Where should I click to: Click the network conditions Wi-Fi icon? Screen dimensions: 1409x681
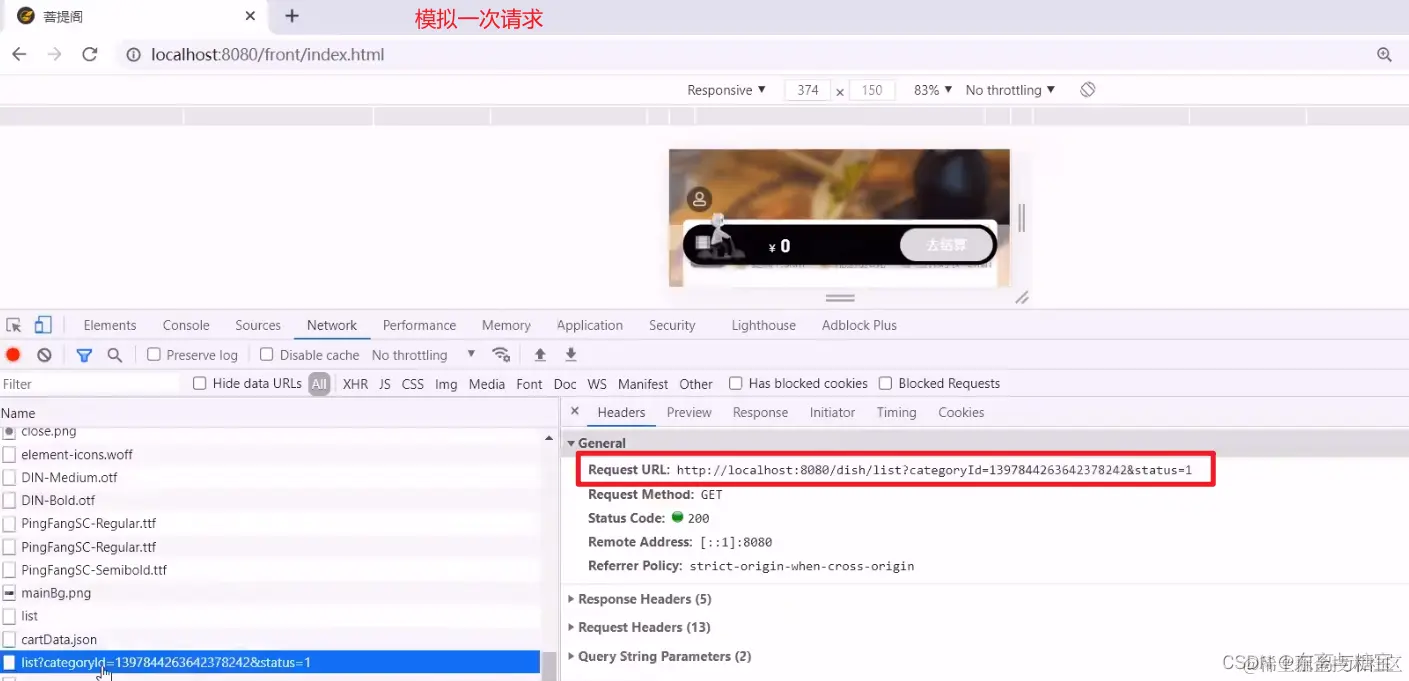pyautogui.click(x=501, y=354)
